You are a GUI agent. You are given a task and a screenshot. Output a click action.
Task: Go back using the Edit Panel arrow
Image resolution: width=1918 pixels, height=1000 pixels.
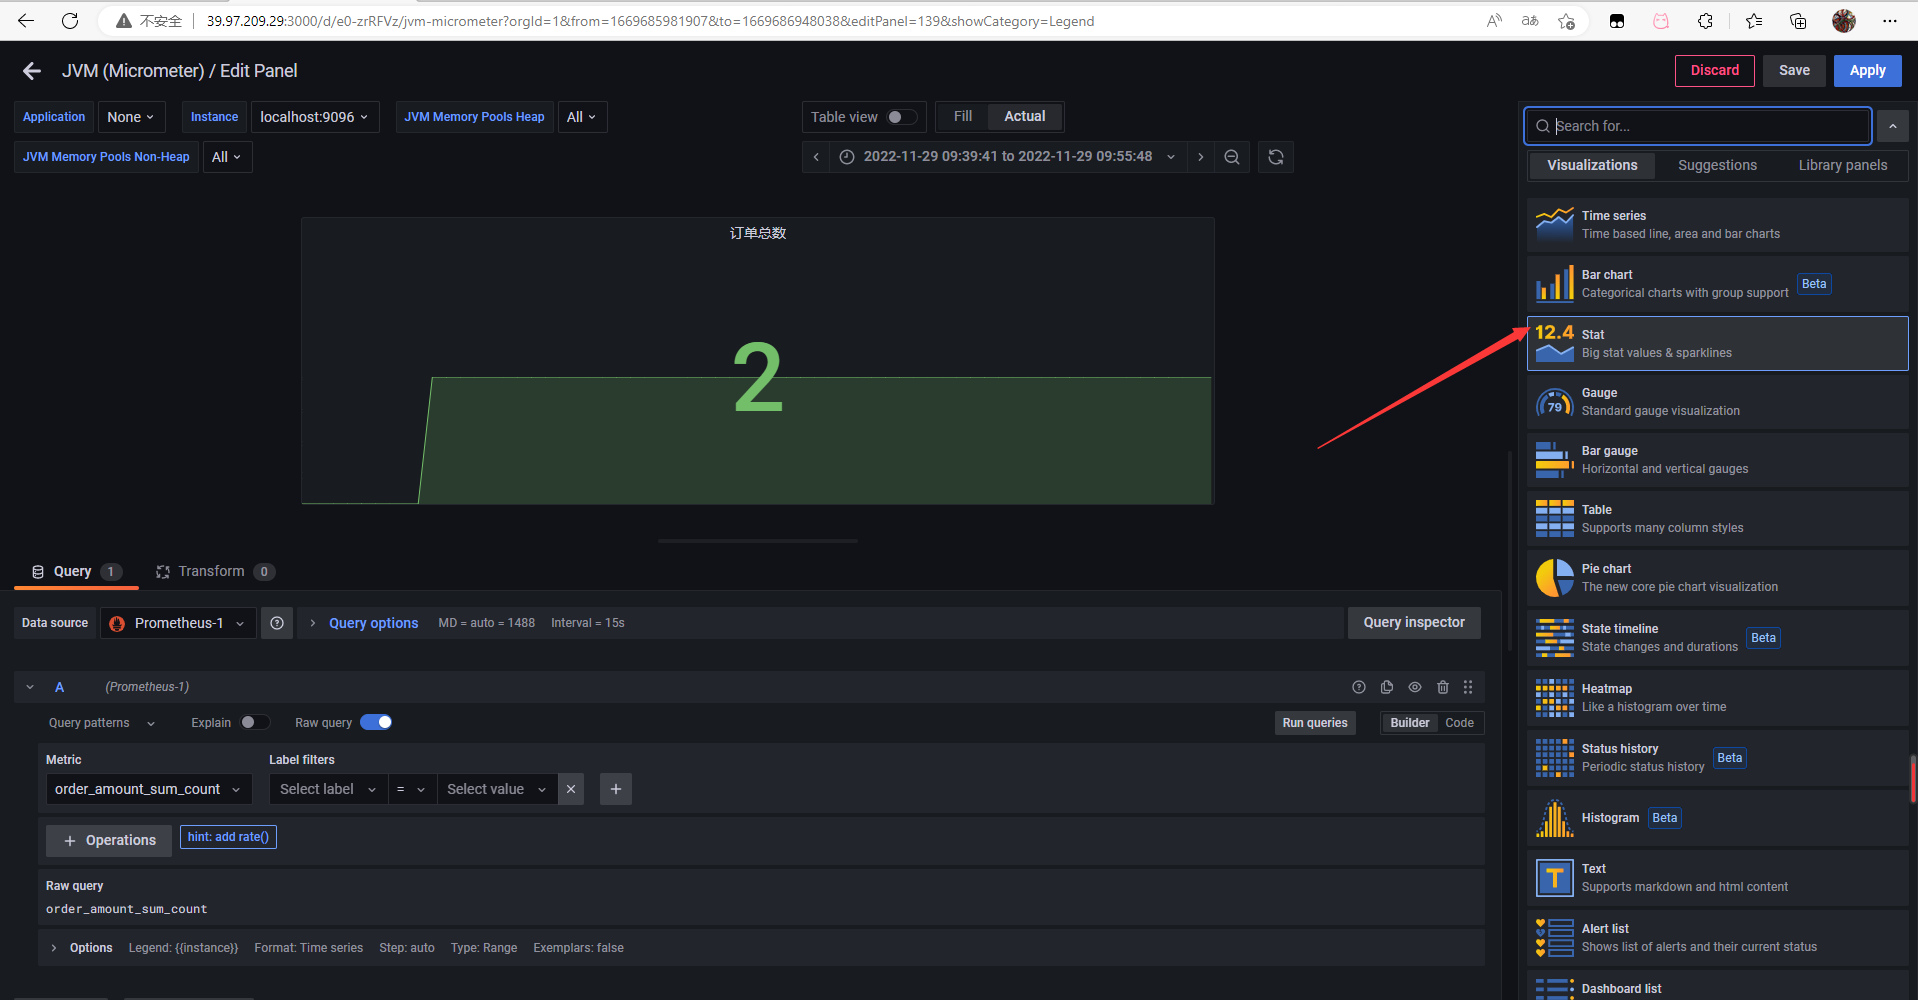(x=32, y=71)
